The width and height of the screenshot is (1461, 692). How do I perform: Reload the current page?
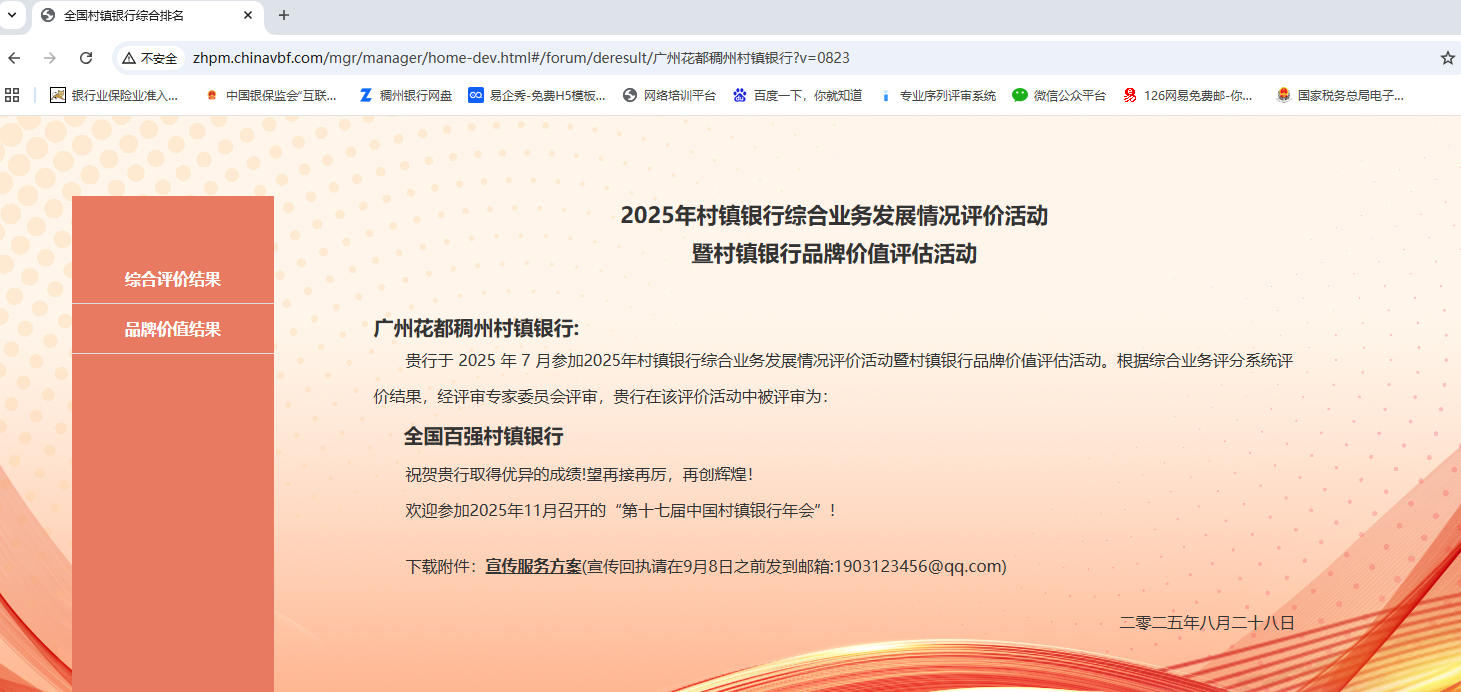[x=86, y=58]
